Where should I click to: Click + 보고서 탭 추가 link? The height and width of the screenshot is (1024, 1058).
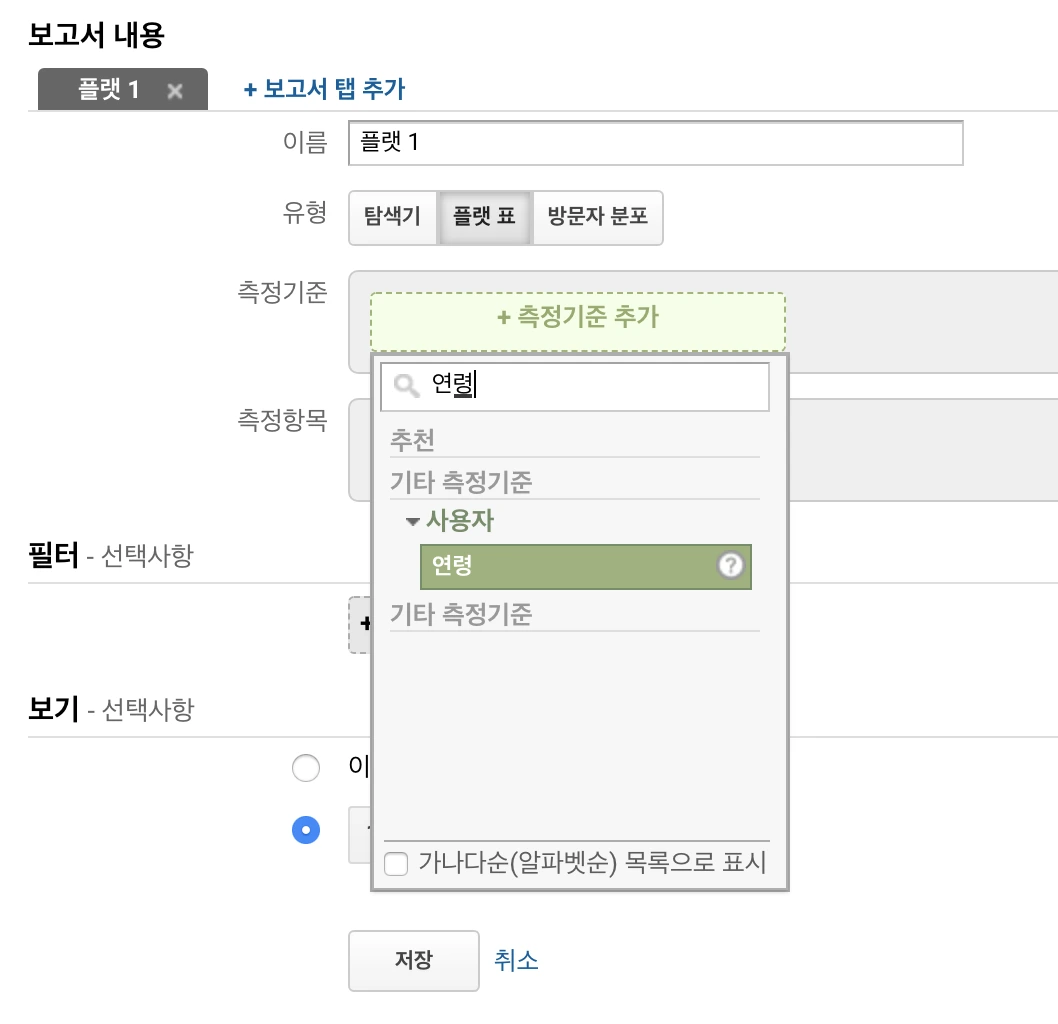click(x=324, y=89)
